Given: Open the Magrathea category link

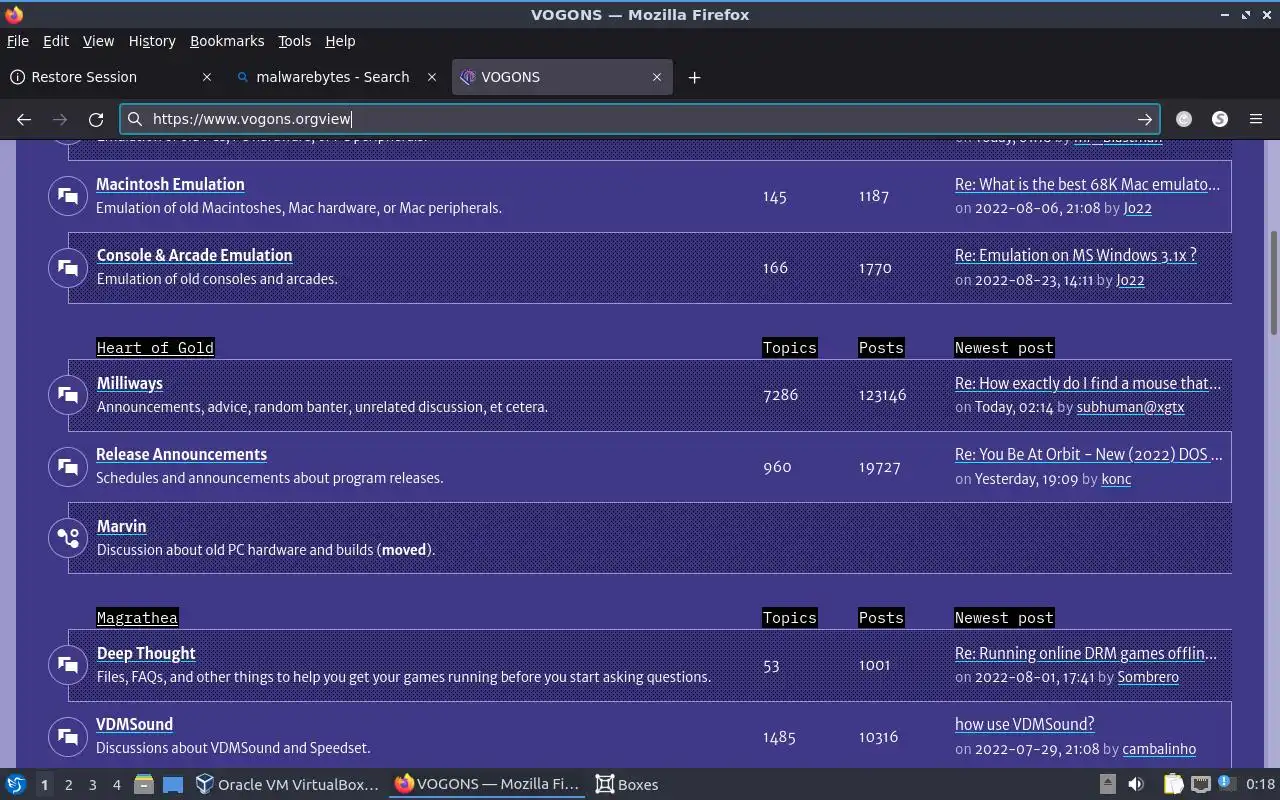Looking at the screenshot, I should [x=137, y=618].
